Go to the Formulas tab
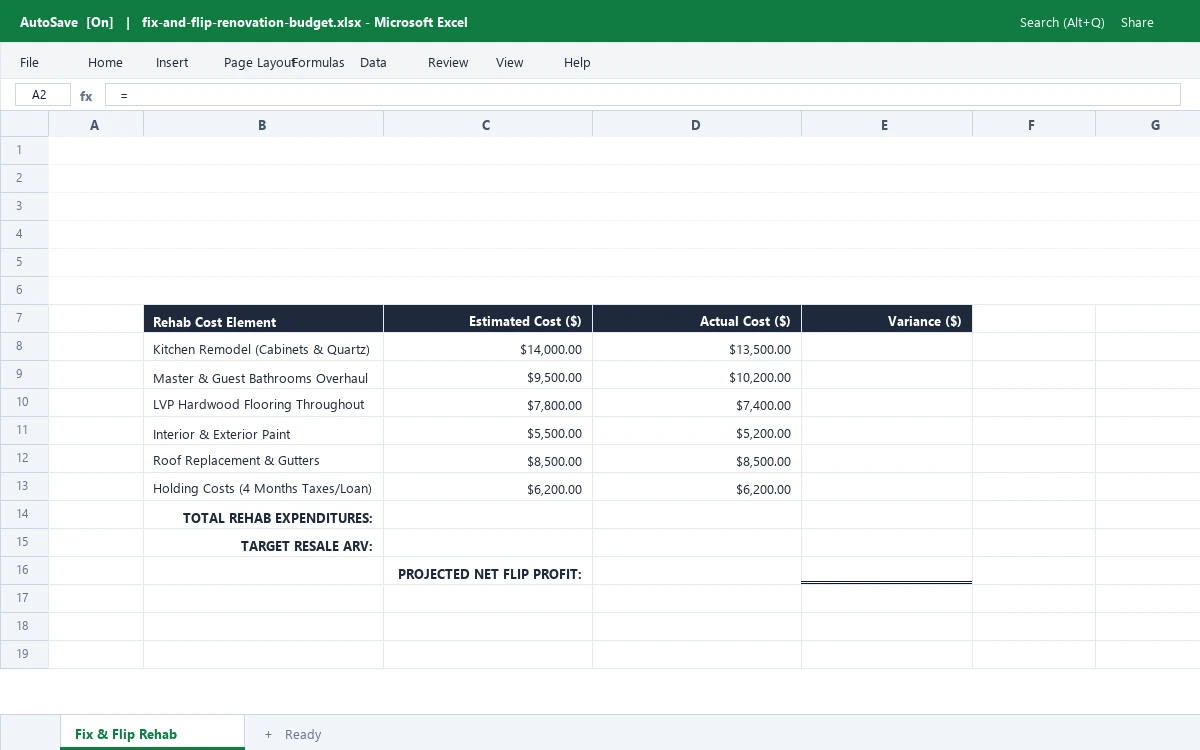The height and width of the screenshot is (750, 1200). tap(318, 62)
